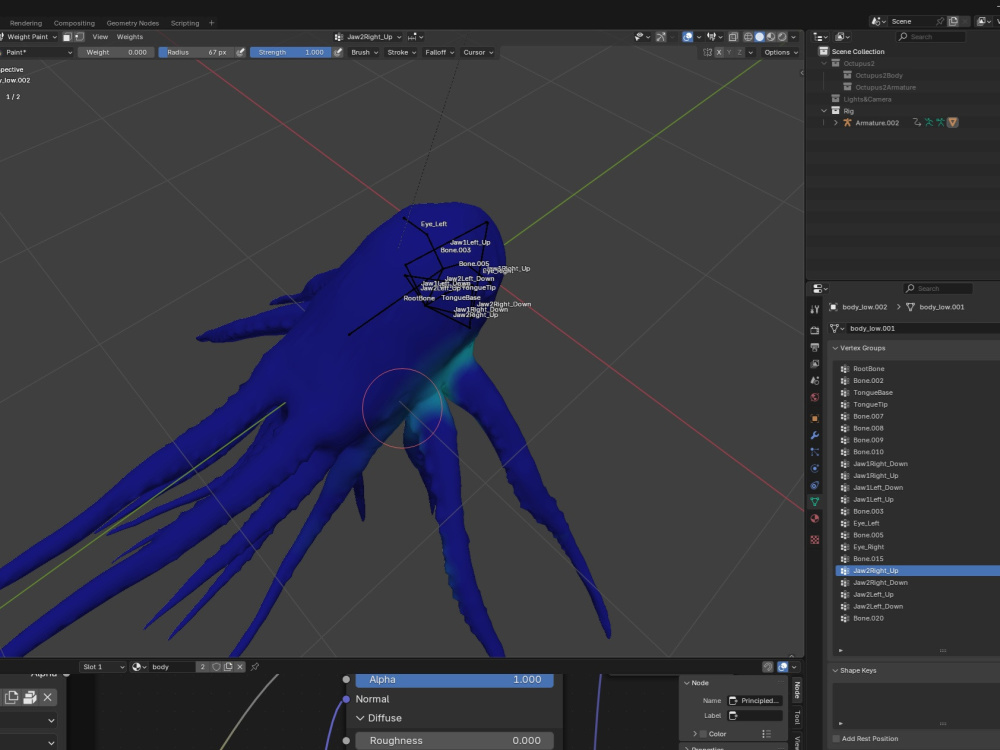Switch to the Compositing workspace tab
This screenshot has height=750, width=1000.
(74, 23)
